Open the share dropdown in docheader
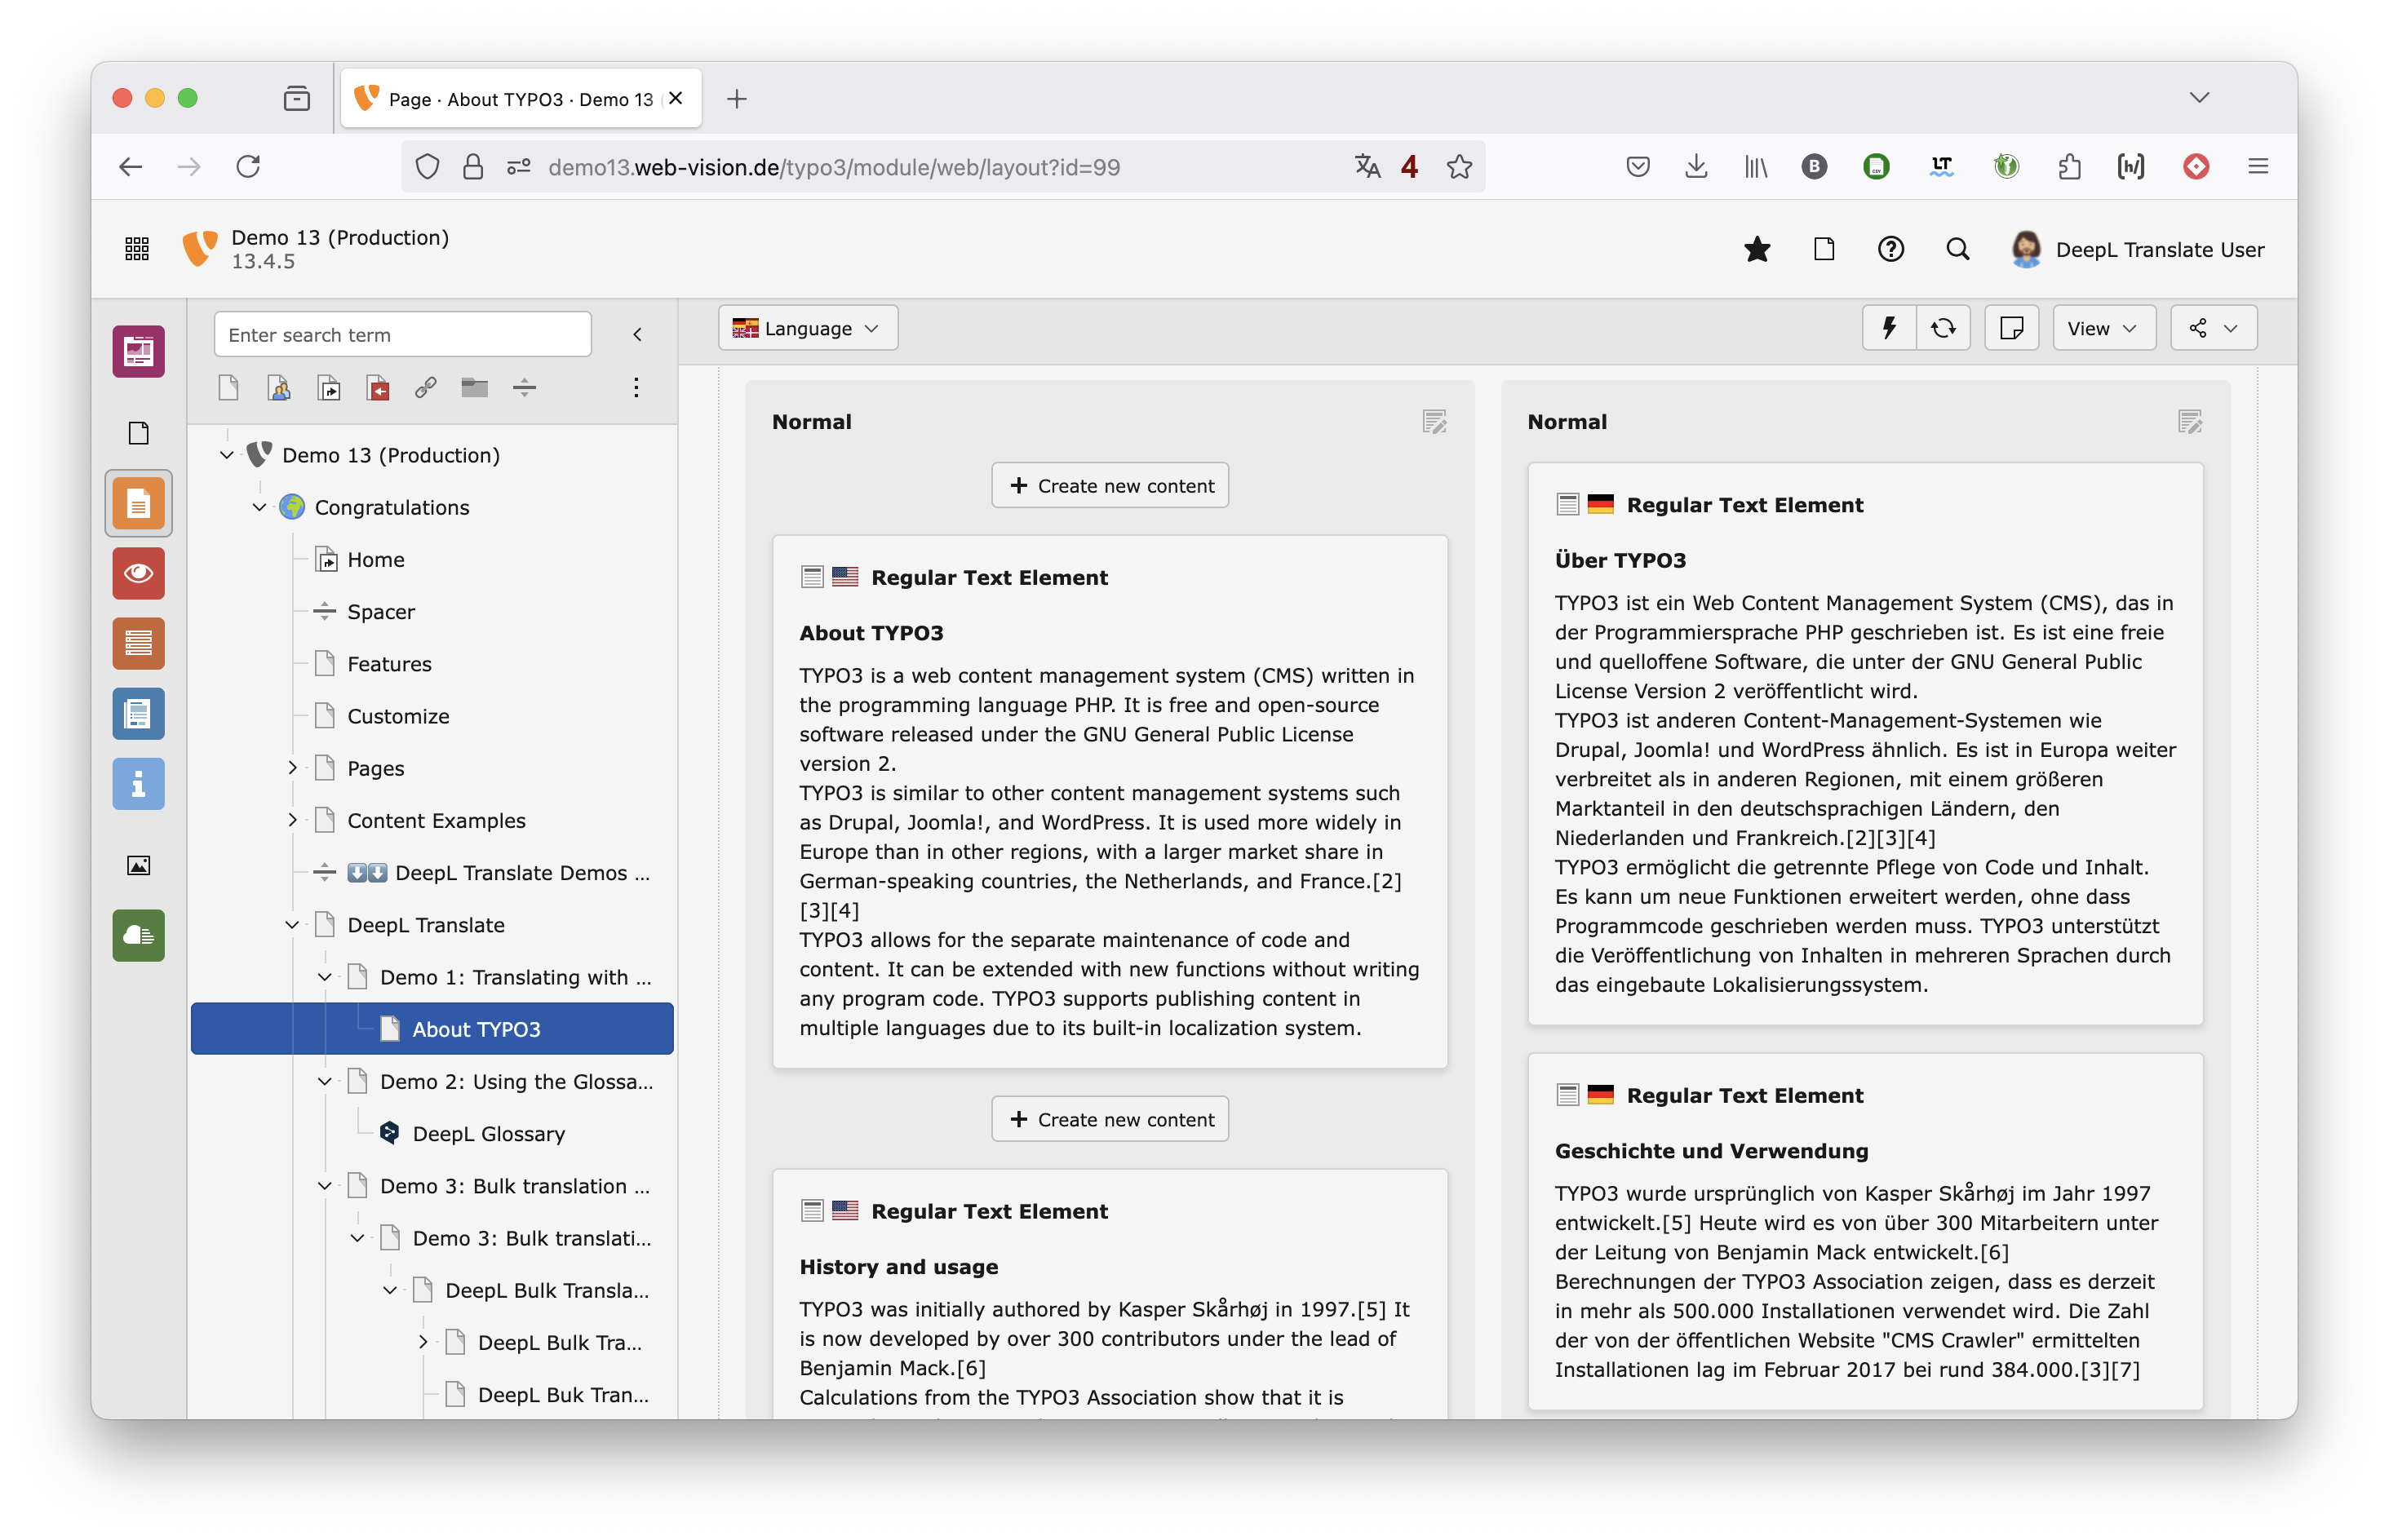 pos(2213,328)
